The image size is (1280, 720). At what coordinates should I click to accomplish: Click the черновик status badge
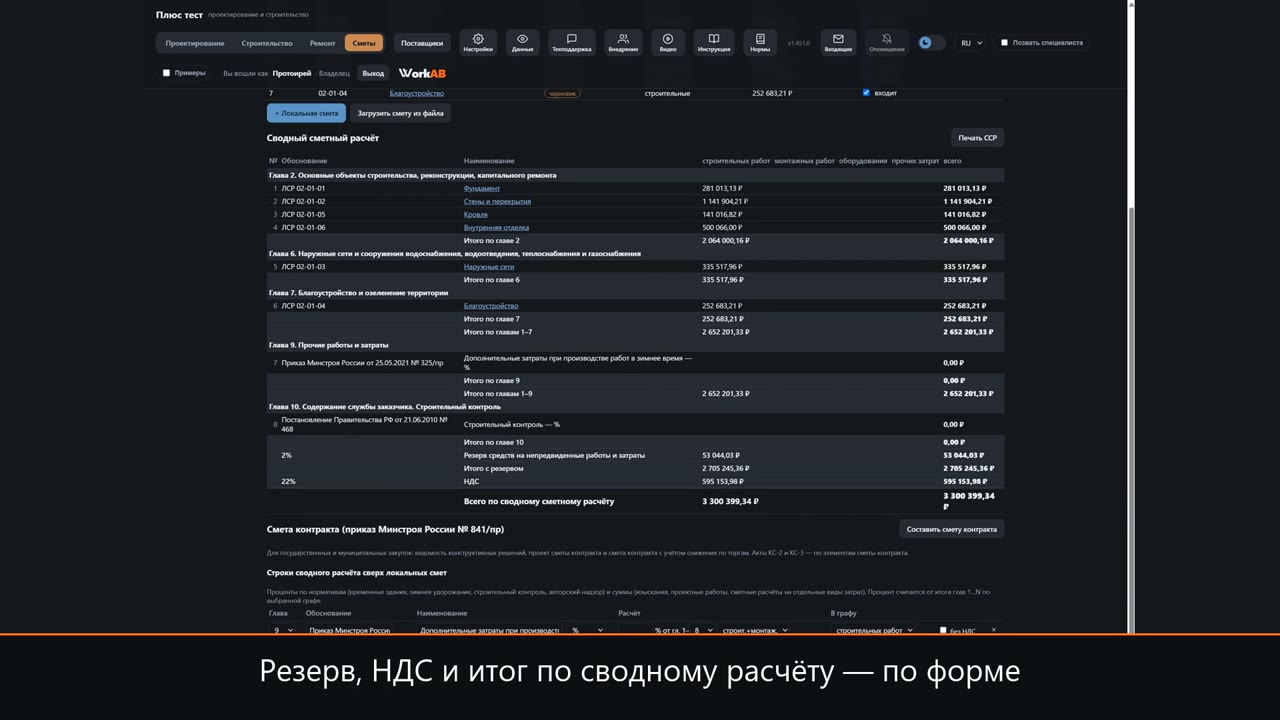pyautogui.click(x=562, y=93)
